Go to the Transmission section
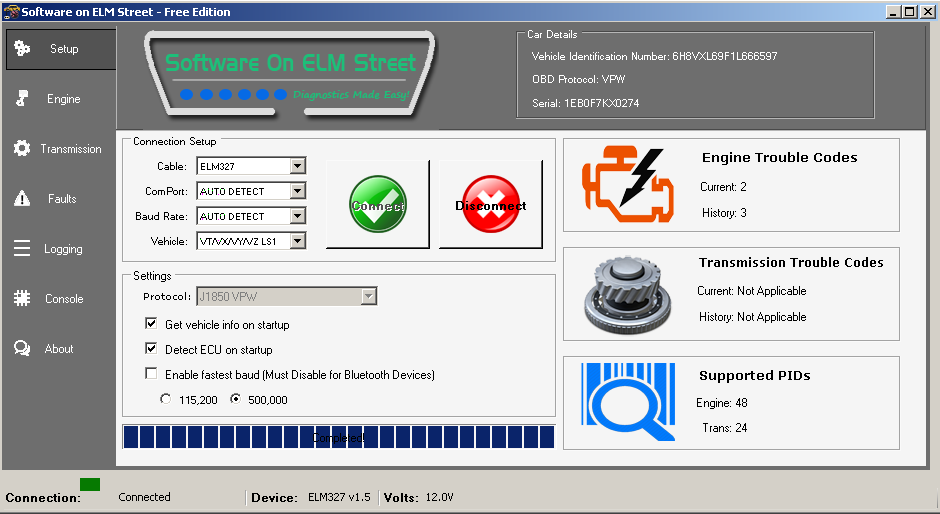The image size is (940, 514). coord(61,148)
